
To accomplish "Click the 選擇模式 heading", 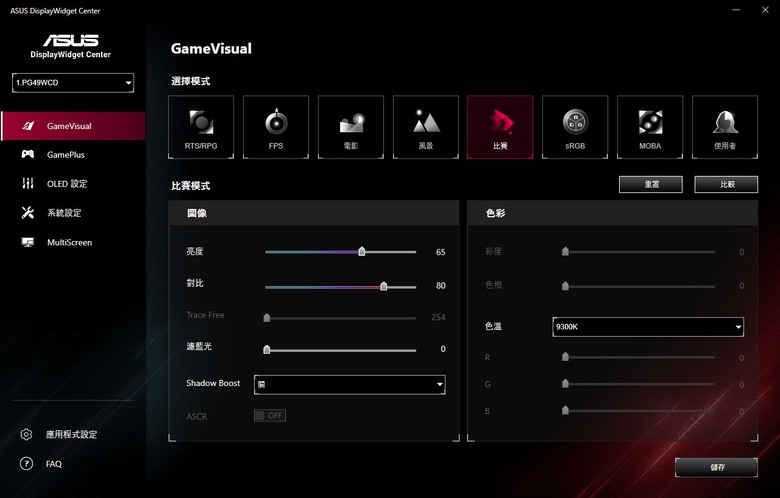I will pos(191,81).
